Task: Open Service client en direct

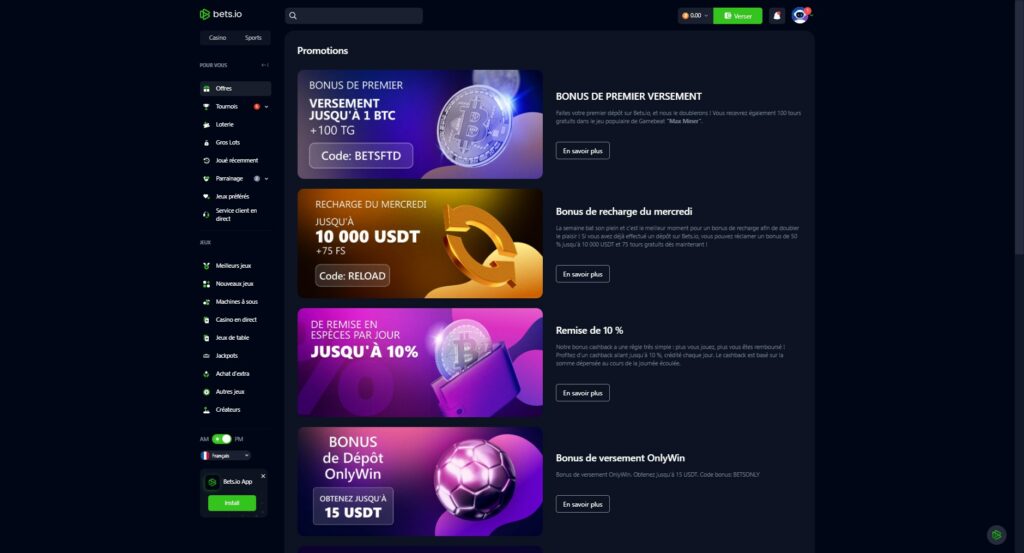Action: click(235, 215)
